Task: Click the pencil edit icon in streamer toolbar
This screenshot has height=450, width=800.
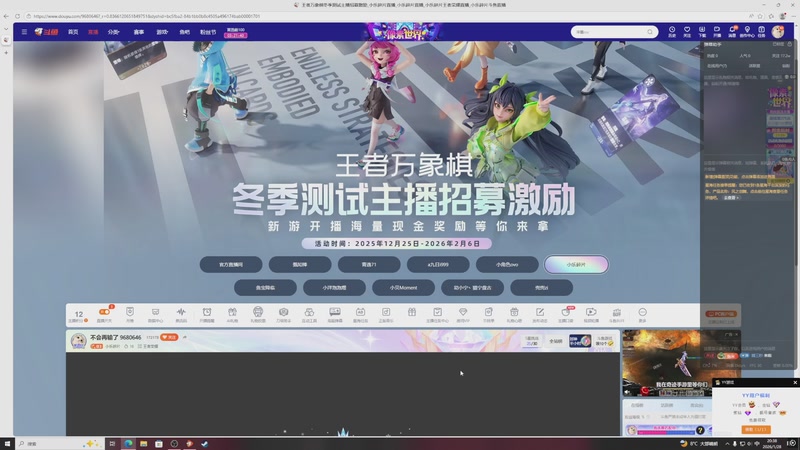Action: pyautogui.click(x=540, y=314)
